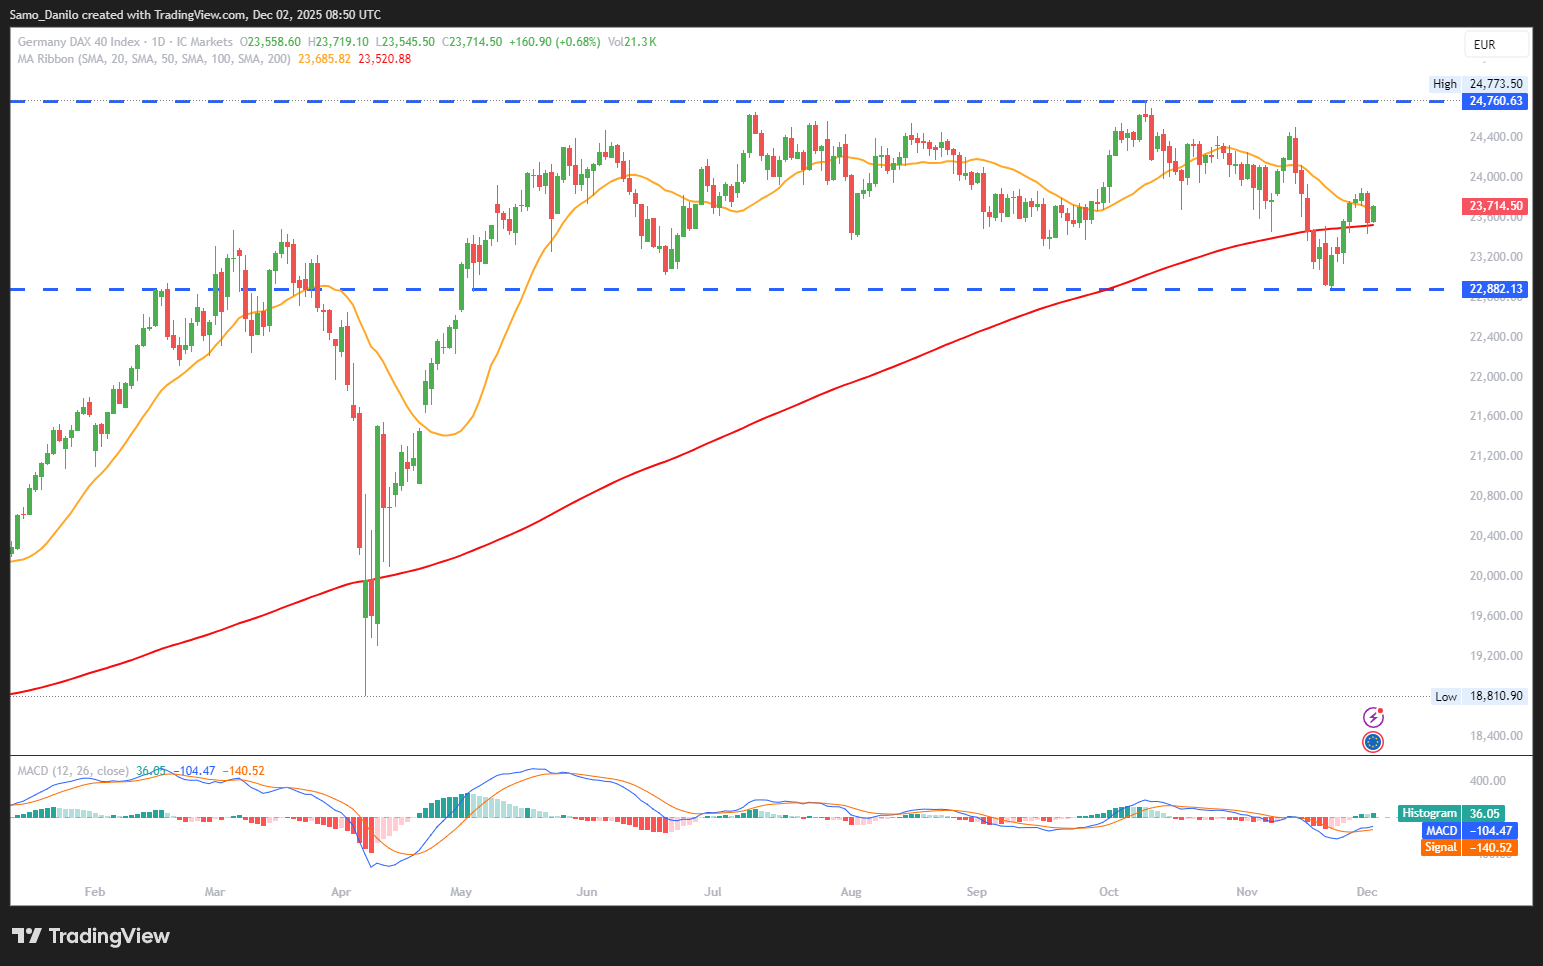Click the Germany DAX 40 Index title
1543x966 pixels.
(x=79, y=42)
